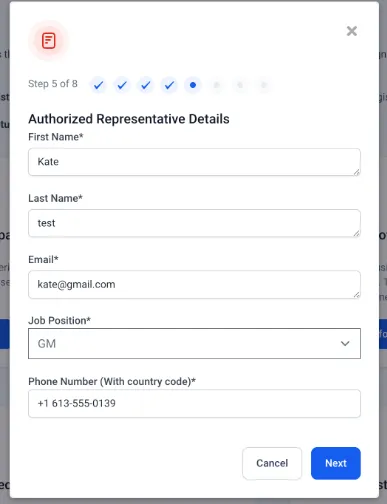The image size is (387, 504).
Task: Click the sixth step indicator dot
Action: 216,85
